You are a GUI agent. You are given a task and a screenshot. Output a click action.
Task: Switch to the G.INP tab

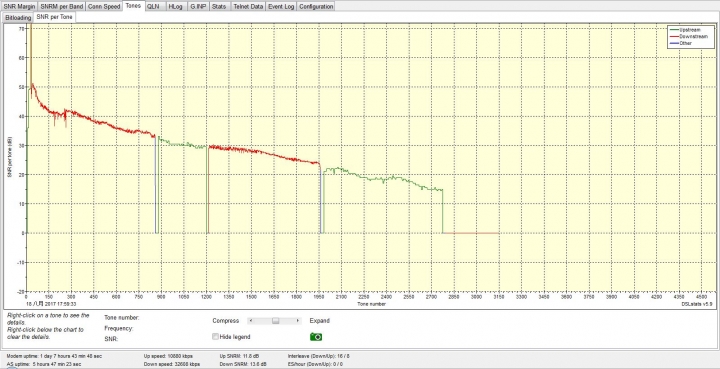click(x=198, y=6)
